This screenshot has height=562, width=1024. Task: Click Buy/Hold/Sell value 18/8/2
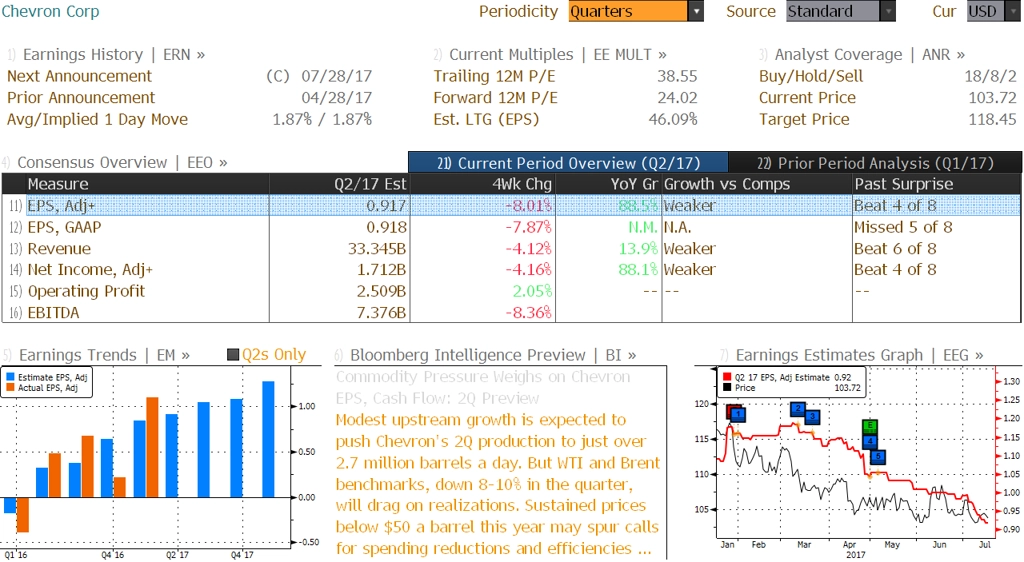click(991, 76)
